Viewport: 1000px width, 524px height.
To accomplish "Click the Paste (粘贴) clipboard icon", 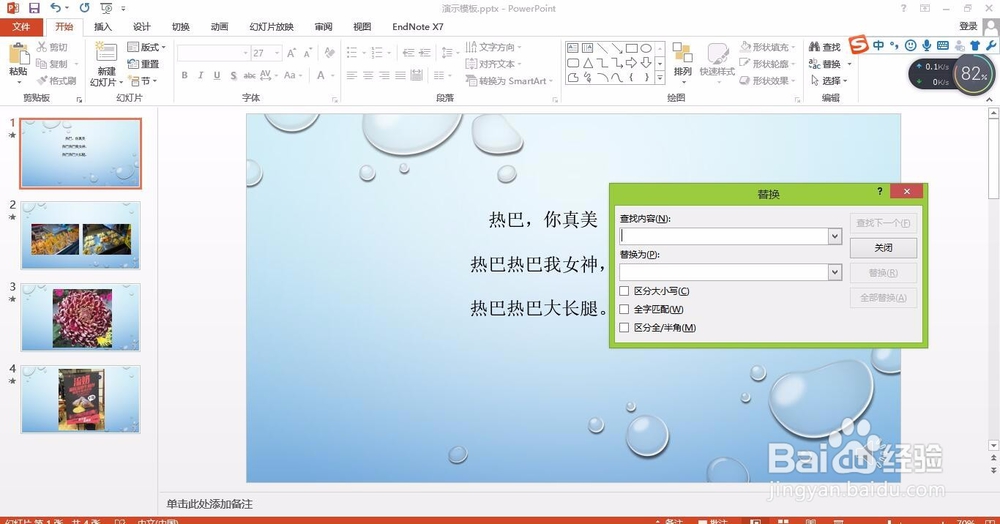I will point(18,54).
